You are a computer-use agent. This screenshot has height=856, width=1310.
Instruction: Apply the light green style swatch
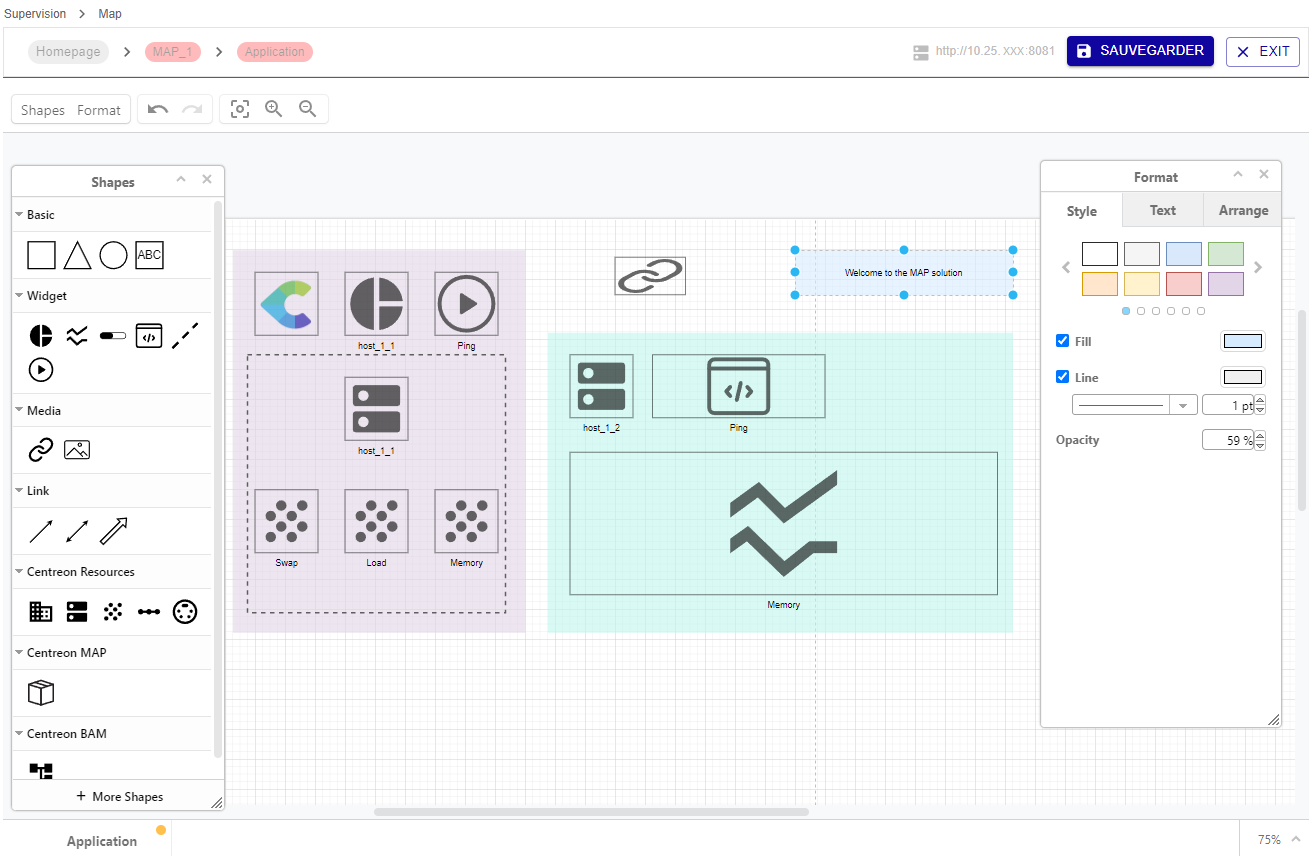tap(1226, 254)
